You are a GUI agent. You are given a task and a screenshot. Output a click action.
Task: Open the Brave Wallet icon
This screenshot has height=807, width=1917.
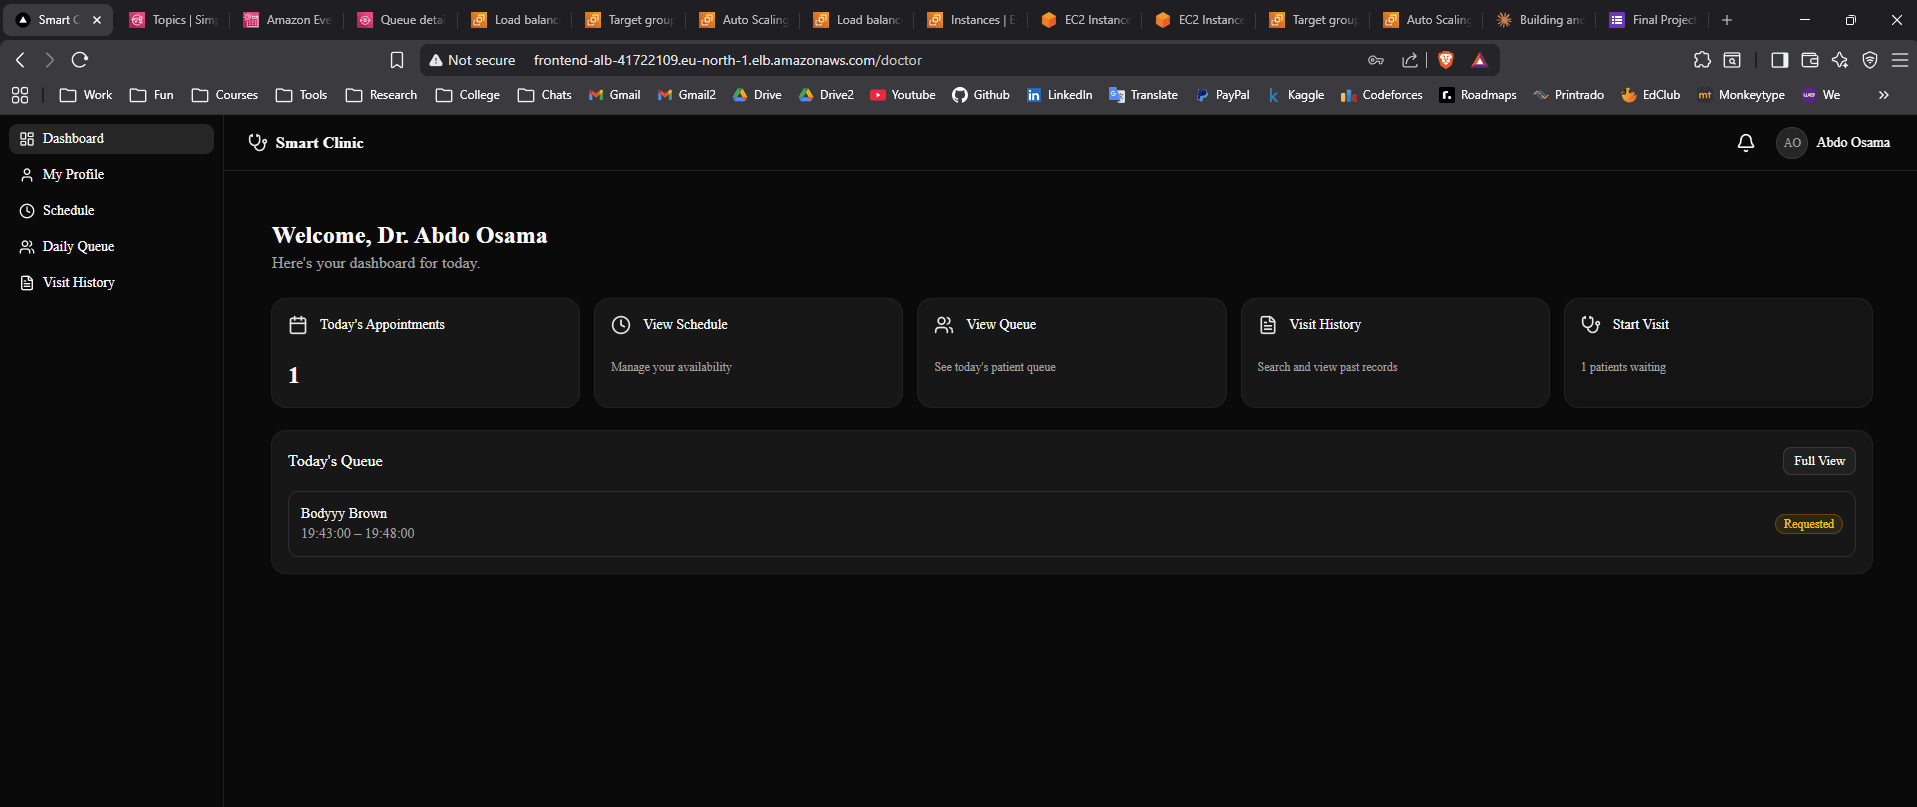1809,60
